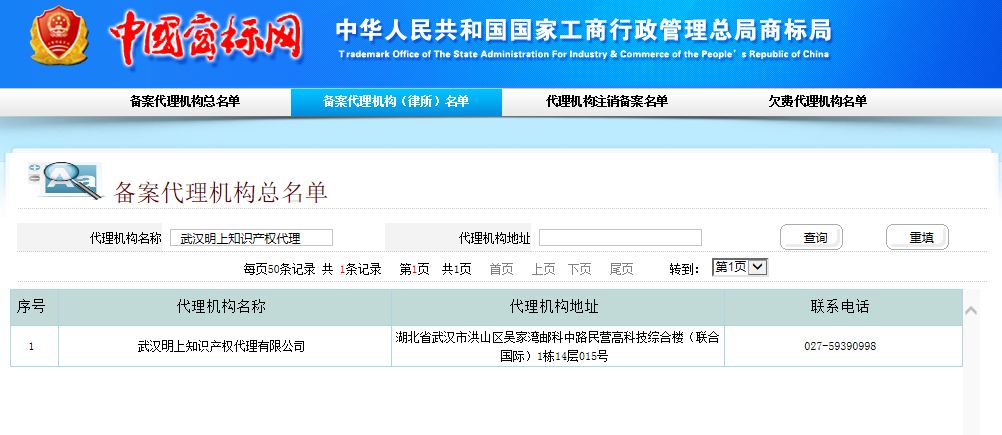This screenshot has width=1002, height=435.
Task: Open the 备案代理机构总名单 tab
Action: (185, 101)
